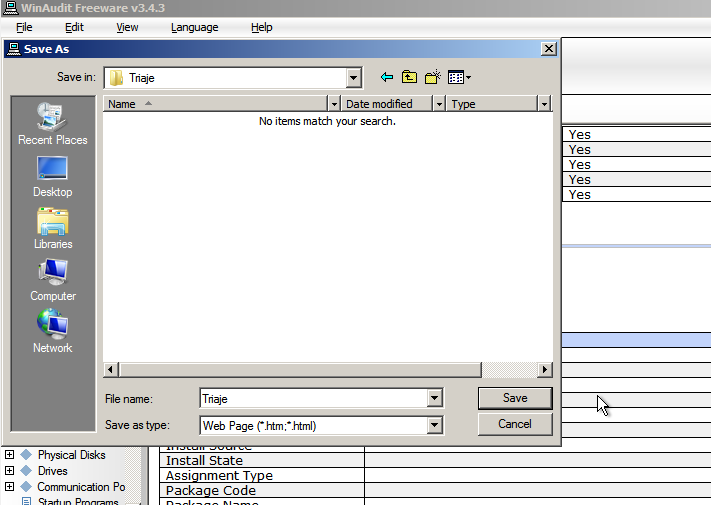Image resolution: width=711 pixels, height=505 pixels.
Task: Expand the Communication Po tree node
Action: [x=10, y=486]
